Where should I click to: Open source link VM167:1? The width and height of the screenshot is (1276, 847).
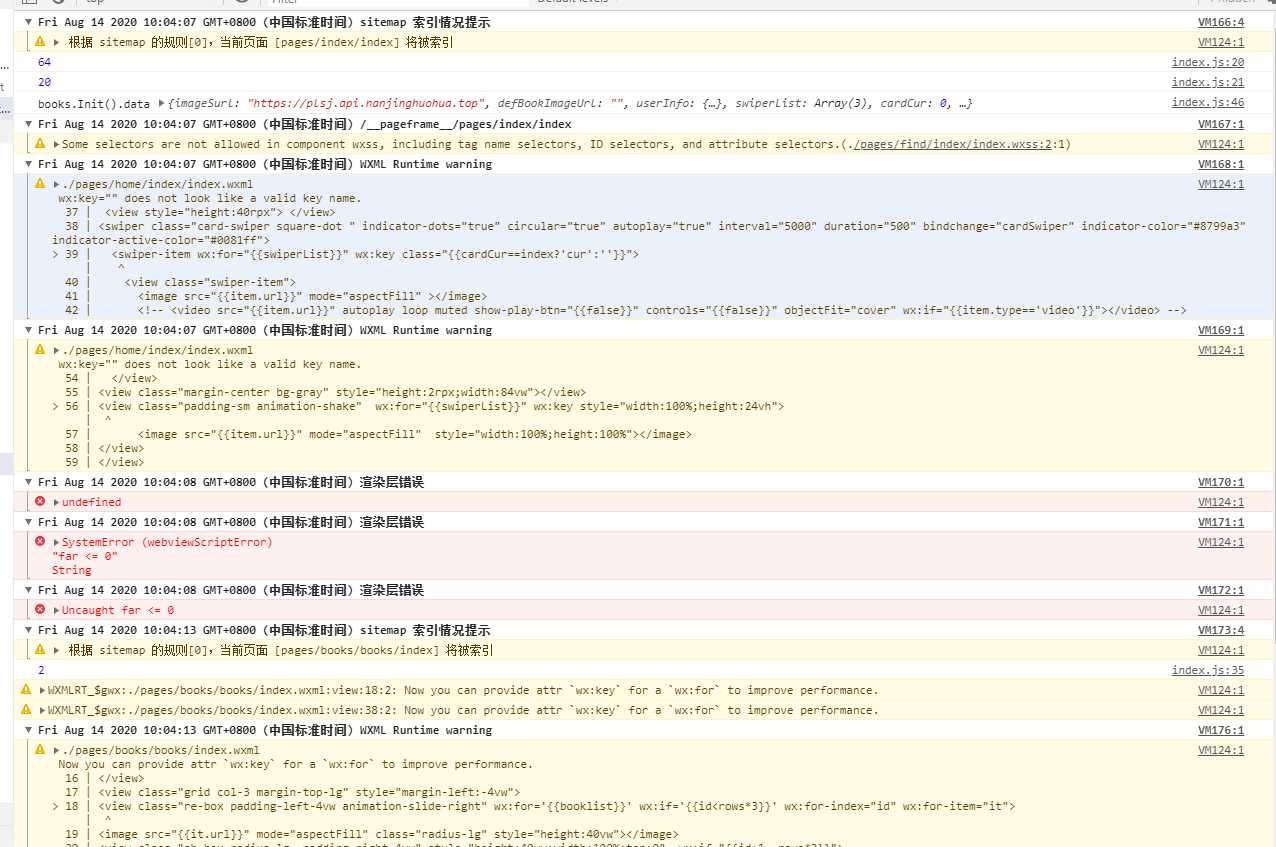tap(1221, 124)
